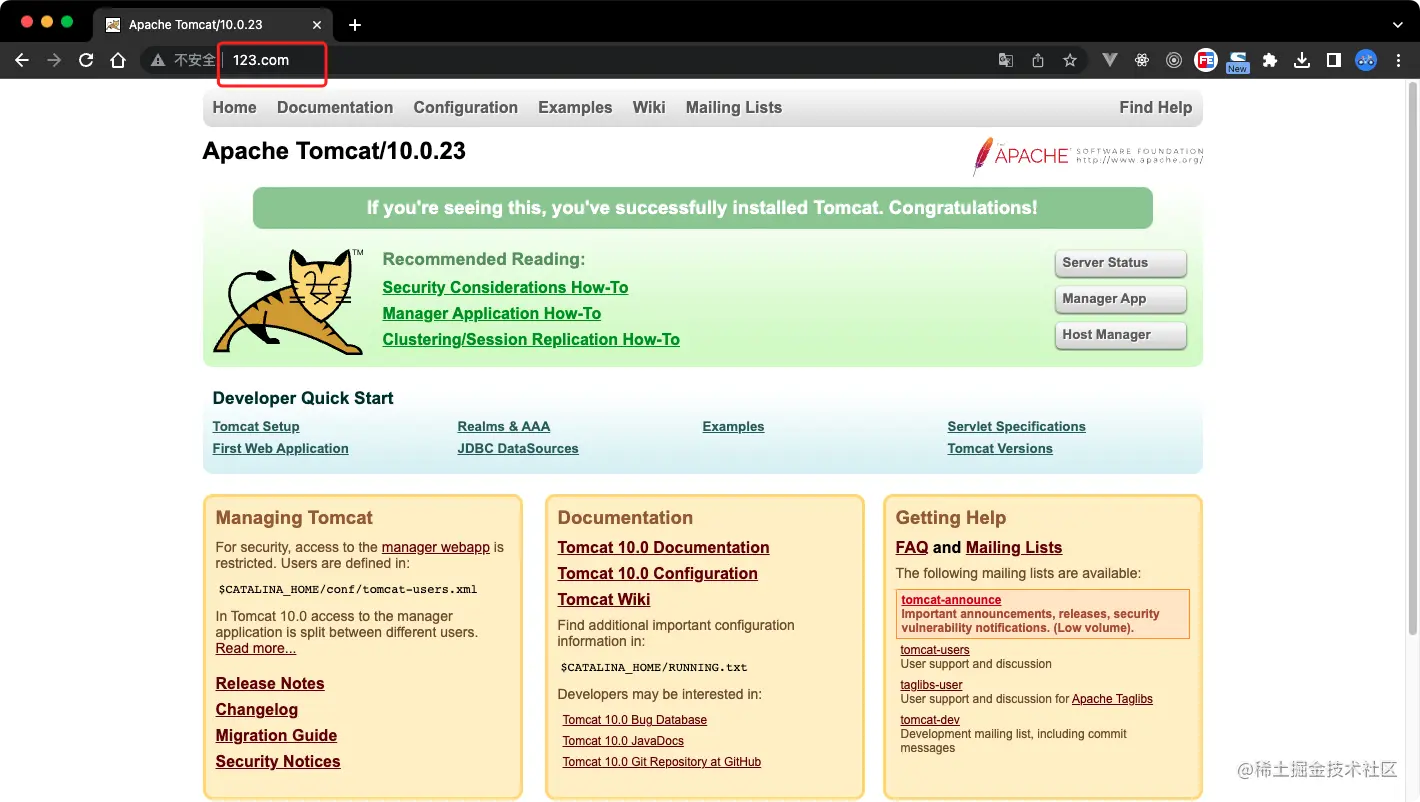Open Examples in the navigation bar
Image resolution: width=1420 pixels, height=802 pixels.
tap(575, 107)
